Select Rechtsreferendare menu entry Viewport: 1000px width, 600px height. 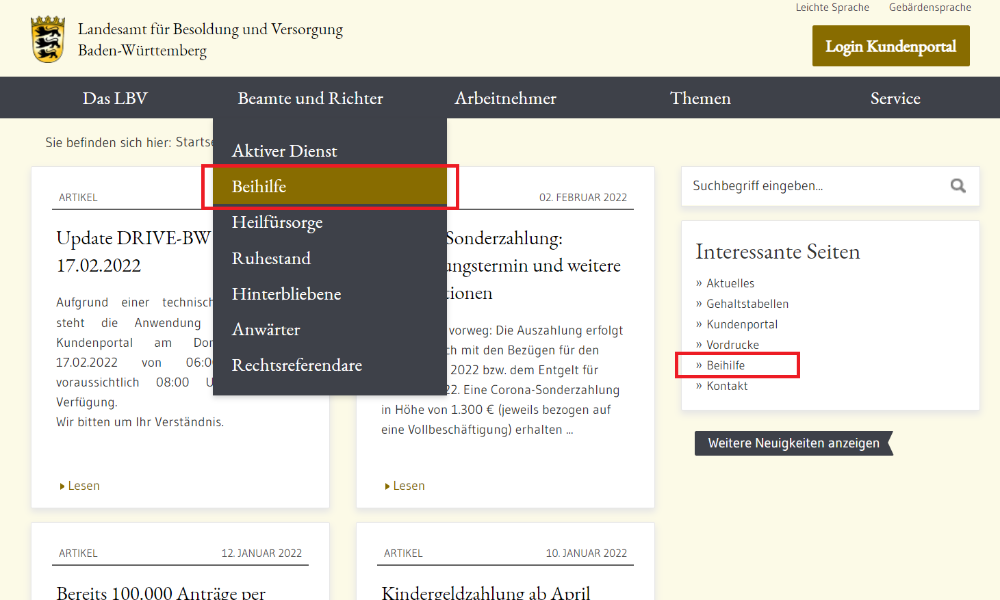[x=297, y=365]
